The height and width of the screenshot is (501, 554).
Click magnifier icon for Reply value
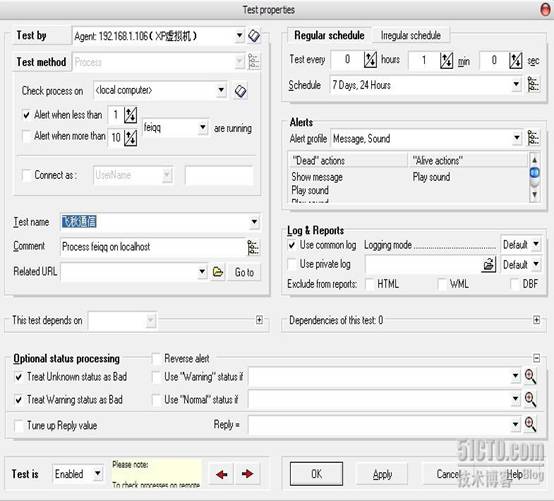[530, 424]
